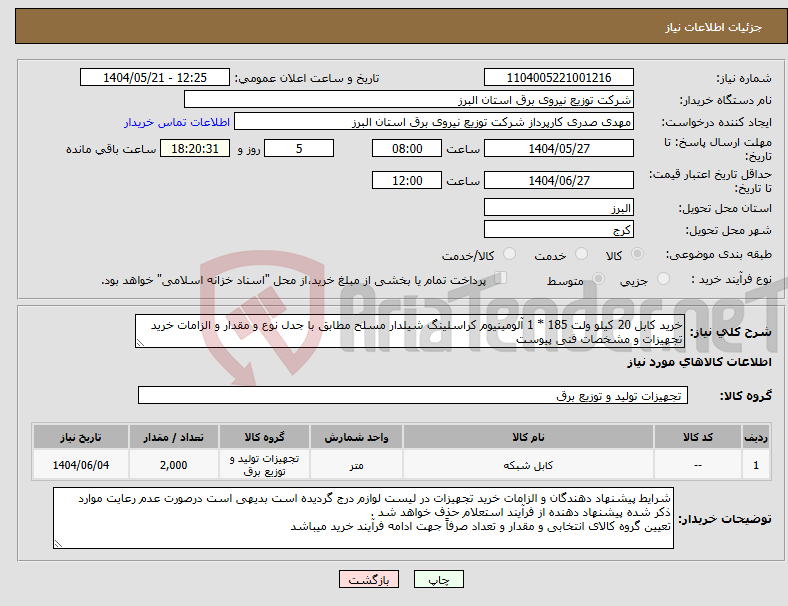
Task: Click the request creator name field
Action: (434, 122)
